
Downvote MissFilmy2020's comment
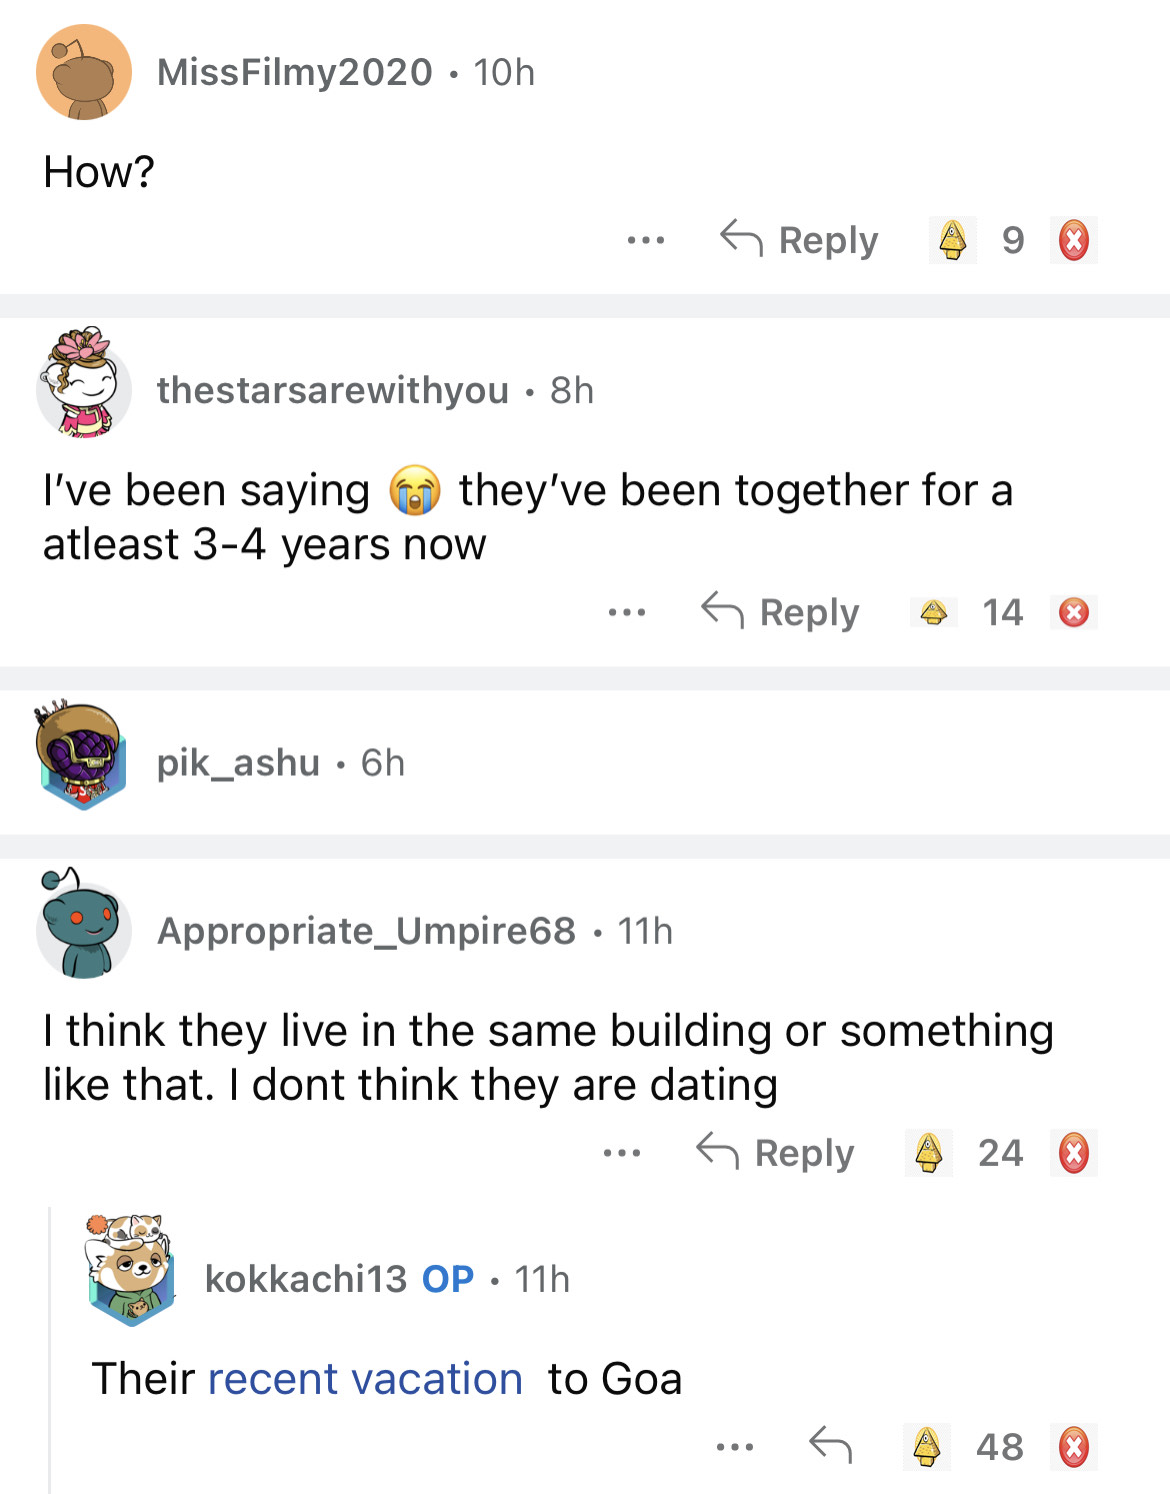click(1074, 240)
